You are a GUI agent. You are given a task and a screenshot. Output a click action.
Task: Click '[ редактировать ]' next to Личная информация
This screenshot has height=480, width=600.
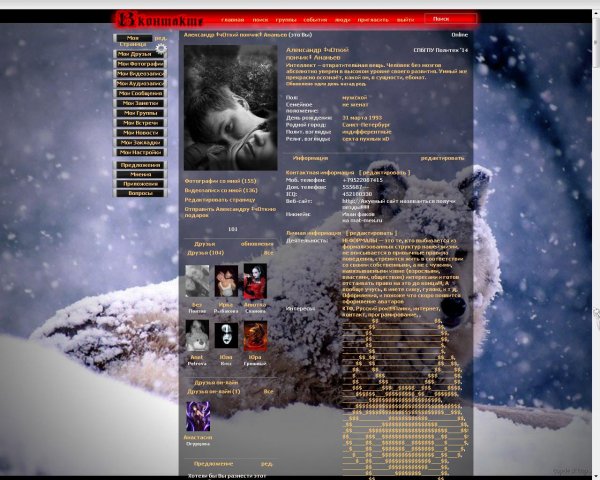coord(371,233)
